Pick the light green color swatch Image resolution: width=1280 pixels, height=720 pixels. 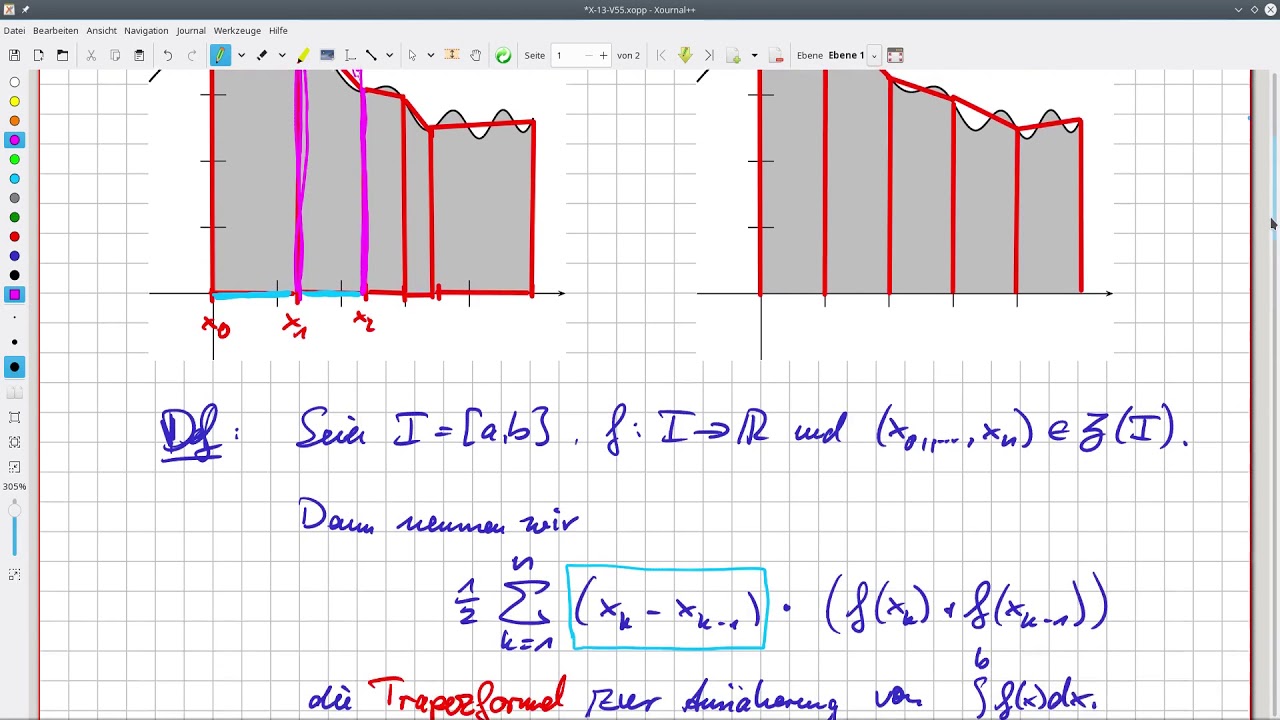click(15, 159)
